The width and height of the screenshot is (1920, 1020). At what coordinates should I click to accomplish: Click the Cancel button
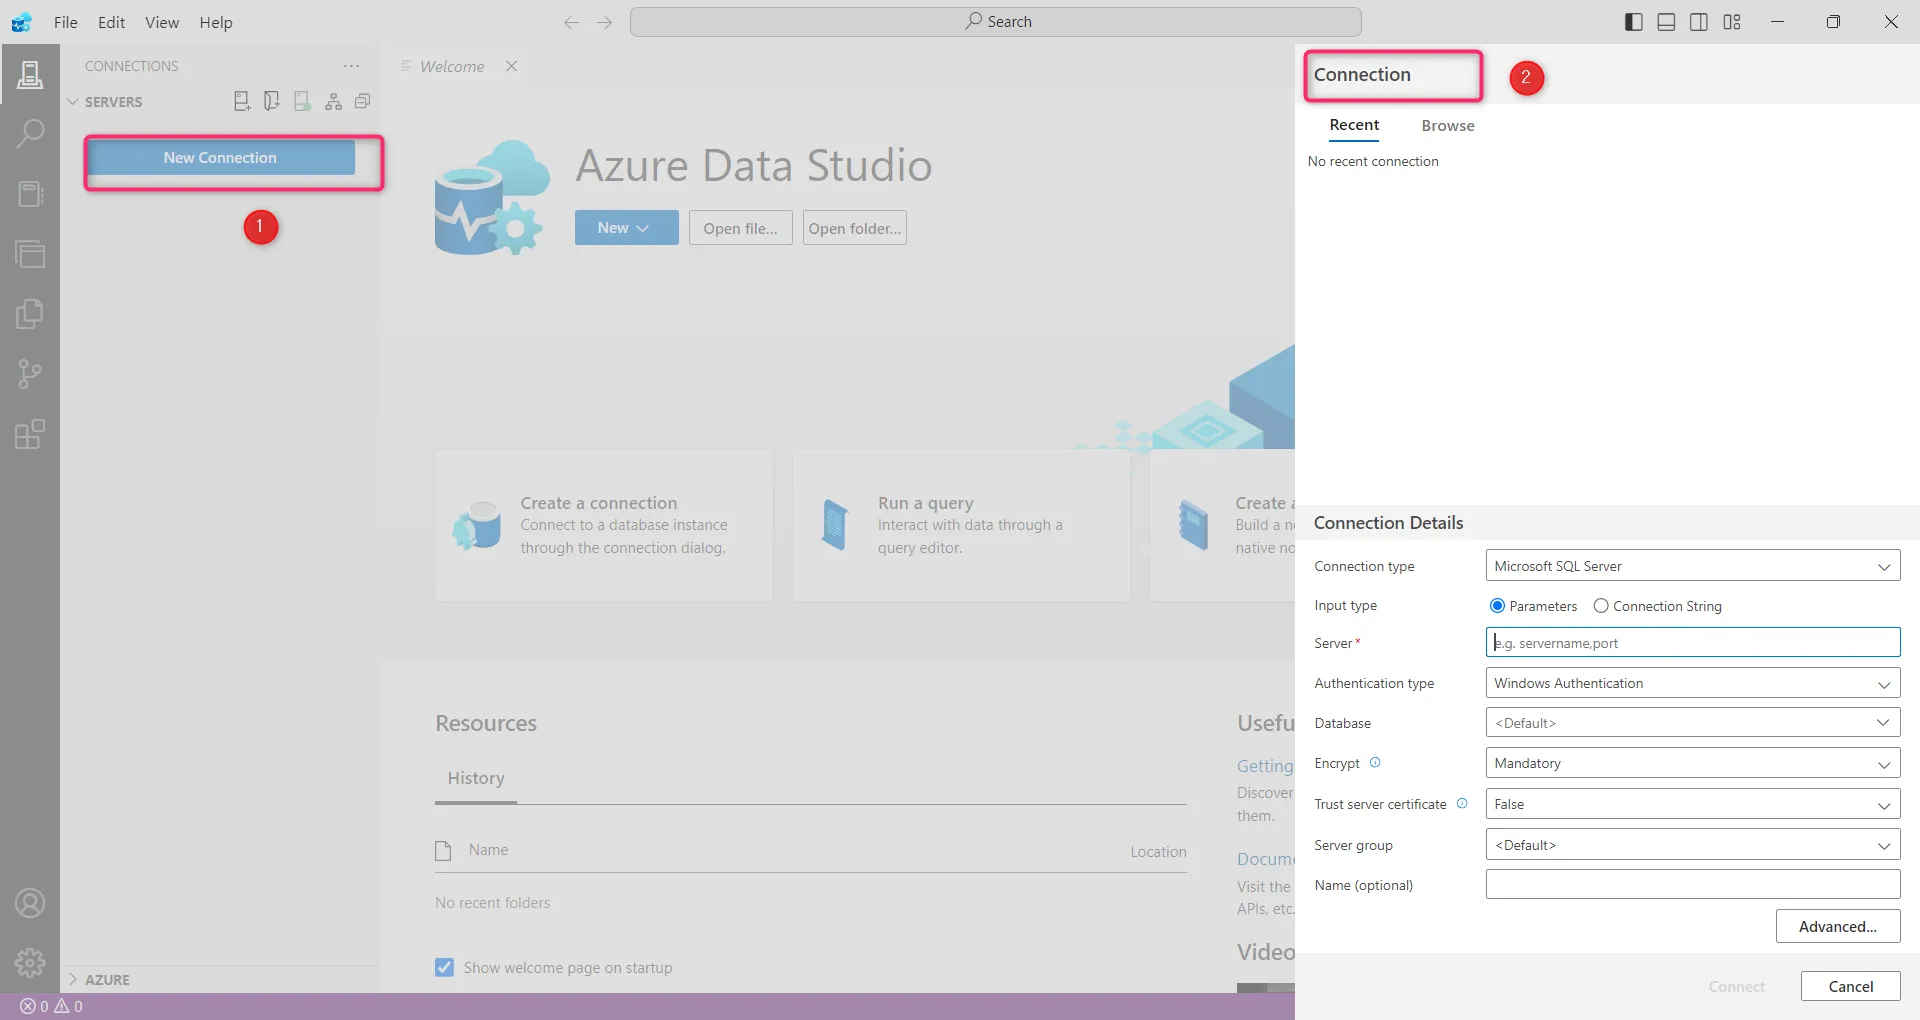tap(1850, 986)
